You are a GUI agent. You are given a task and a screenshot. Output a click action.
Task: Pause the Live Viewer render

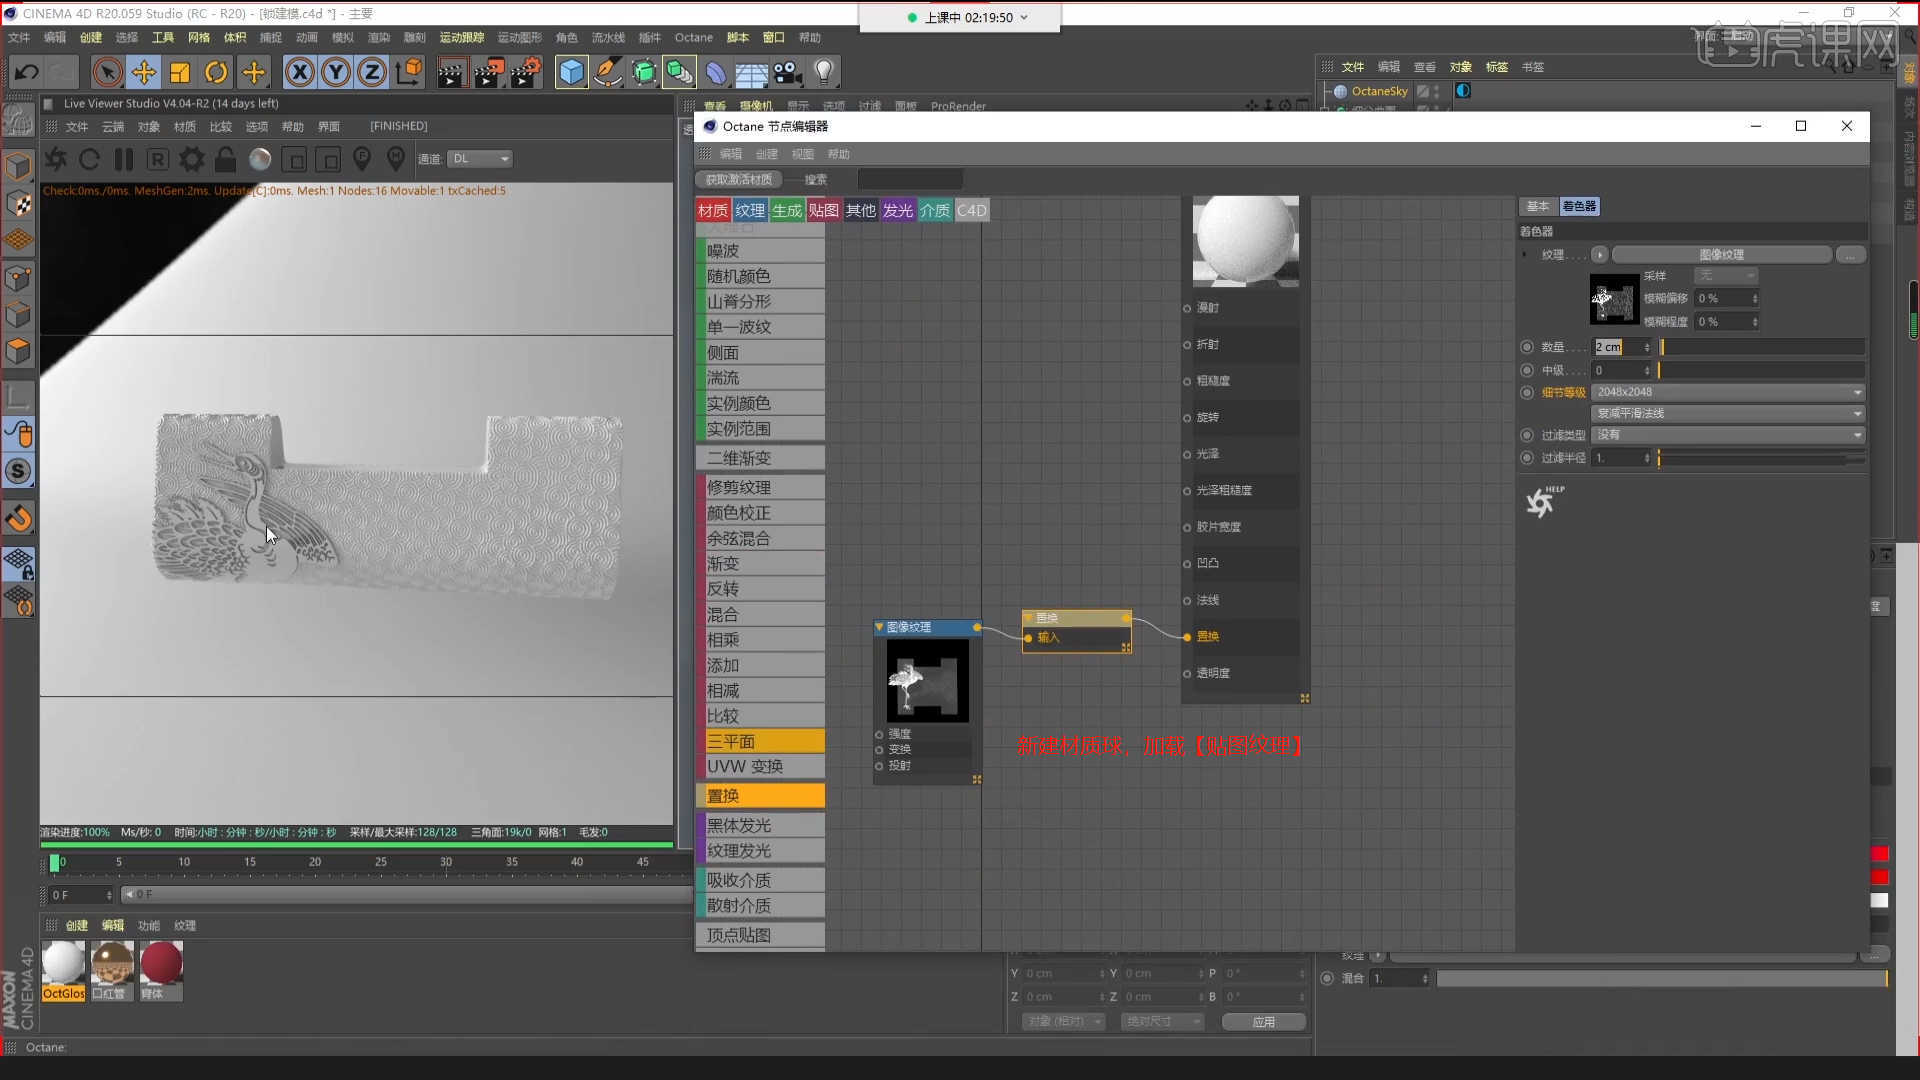[124, 159]
